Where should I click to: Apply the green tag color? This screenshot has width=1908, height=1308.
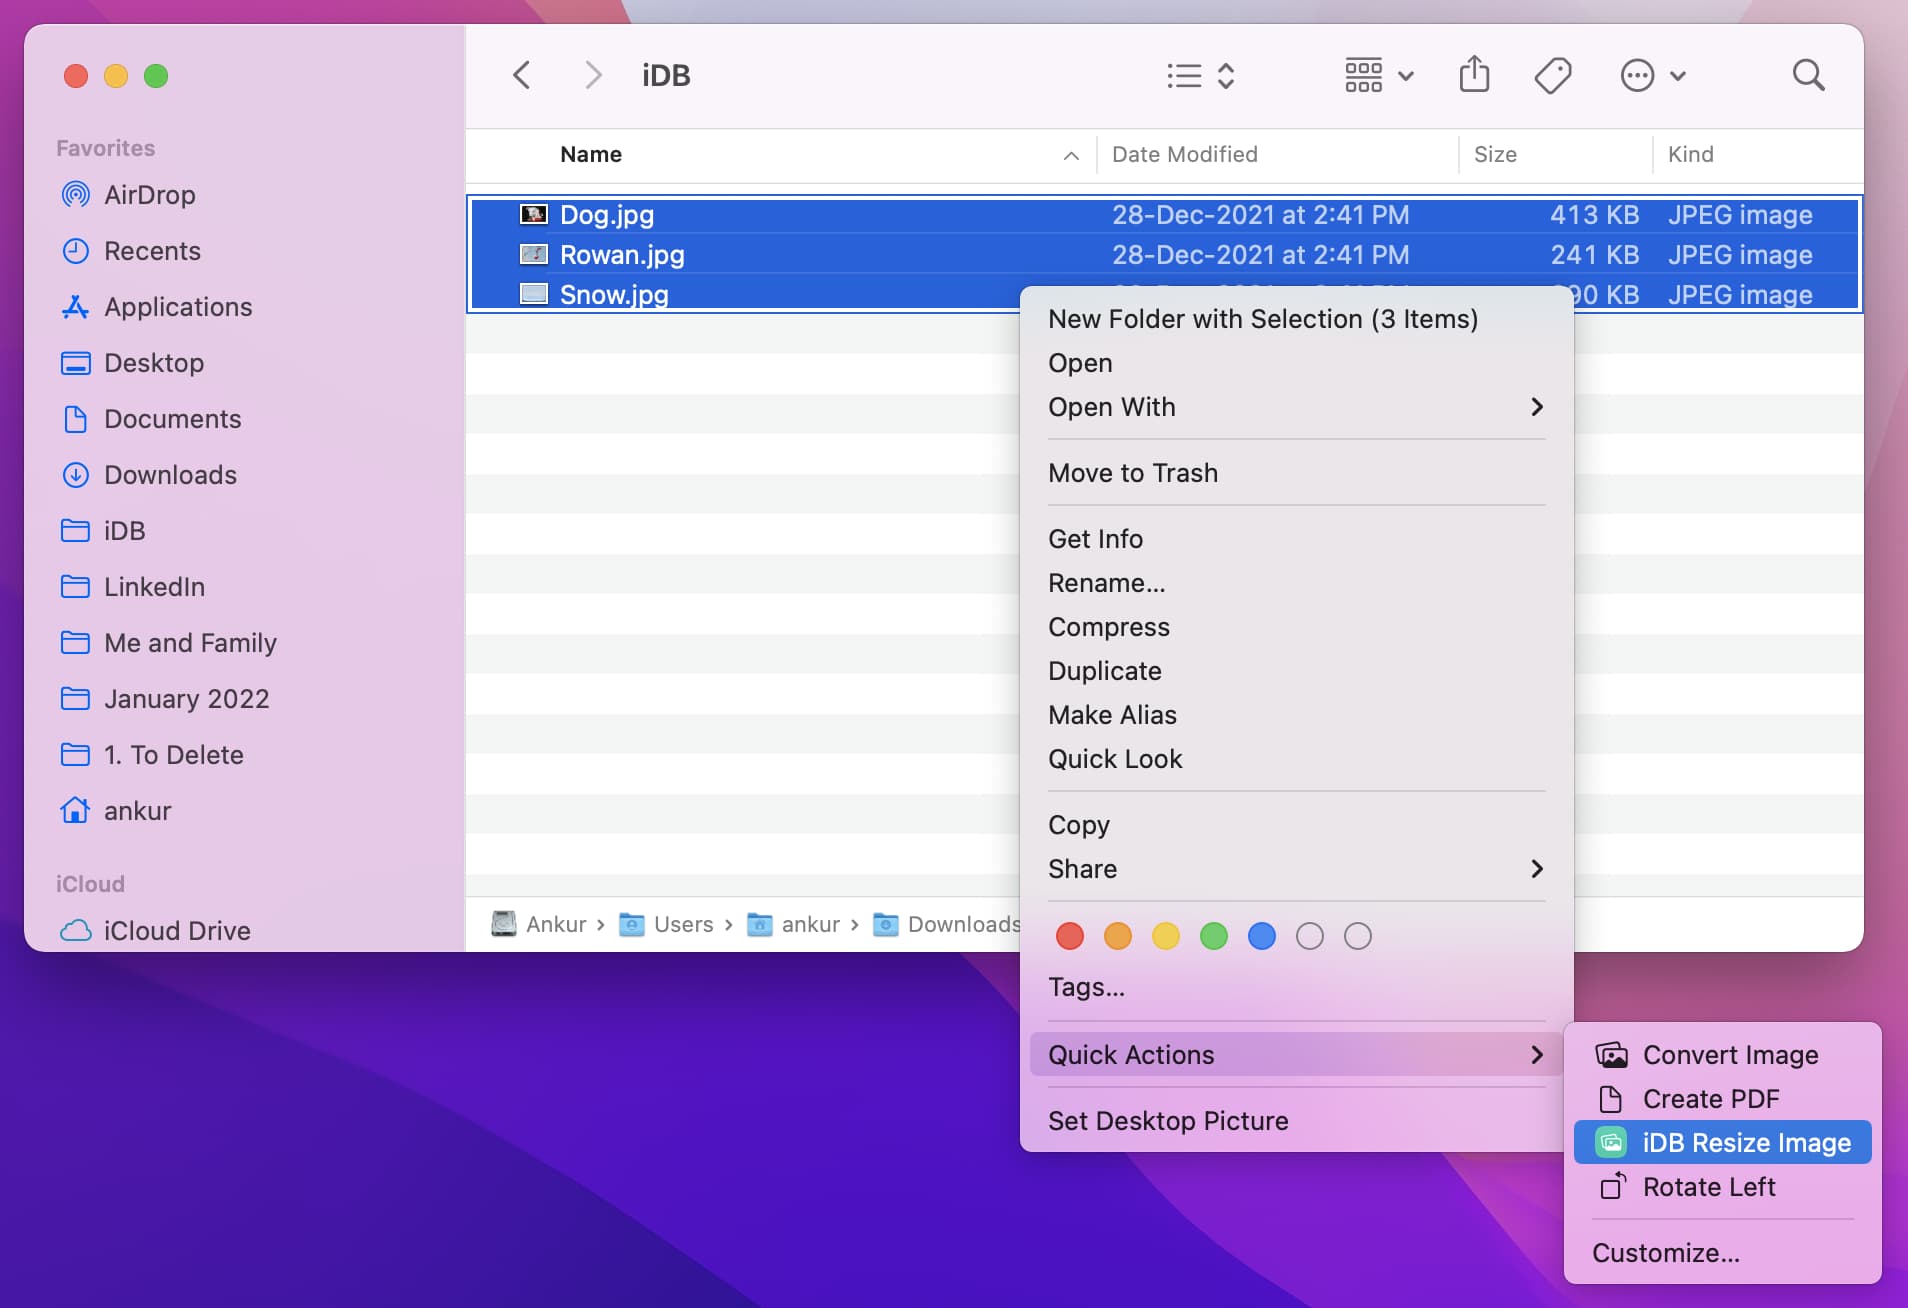(x=1214, y=936)
